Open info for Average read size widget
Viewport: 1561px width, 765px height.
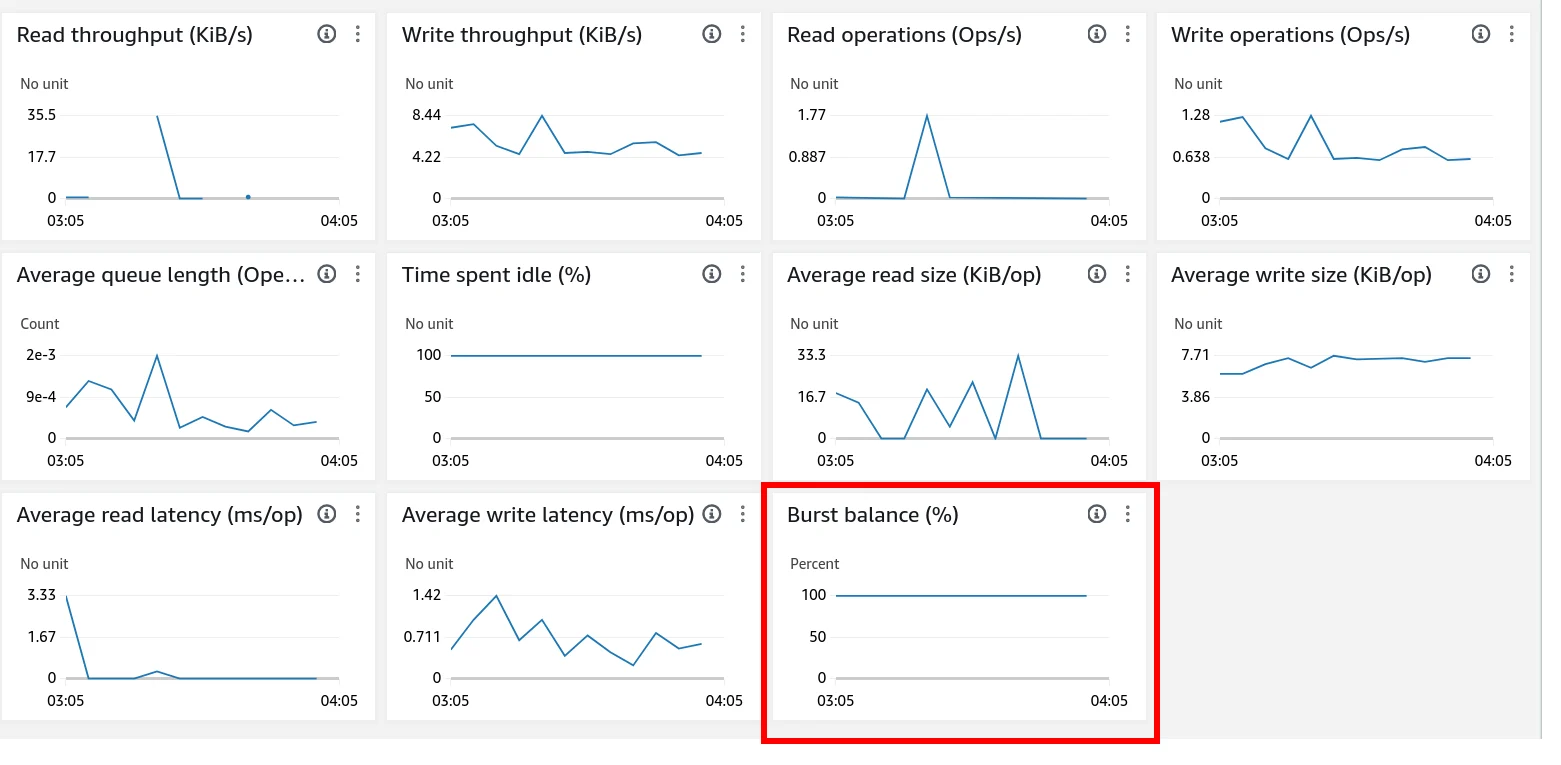1097,274
